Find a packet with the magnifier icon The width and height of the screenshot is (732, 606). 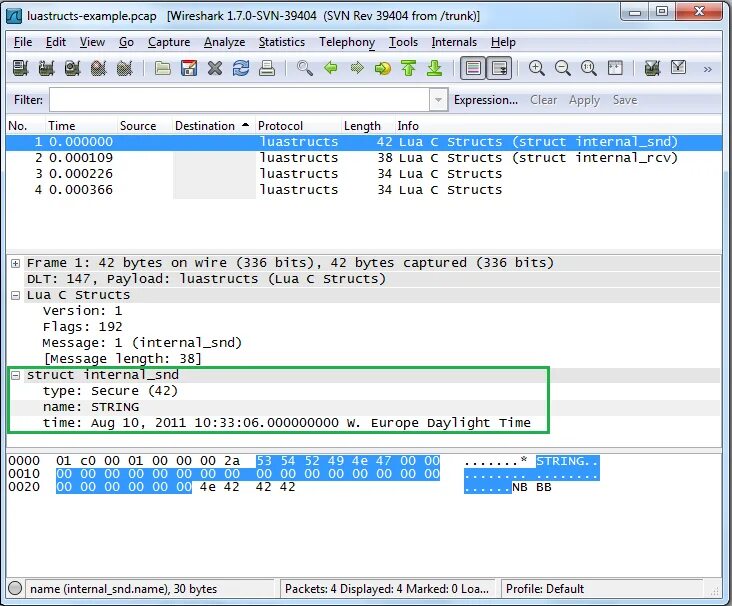pos(304,68)
